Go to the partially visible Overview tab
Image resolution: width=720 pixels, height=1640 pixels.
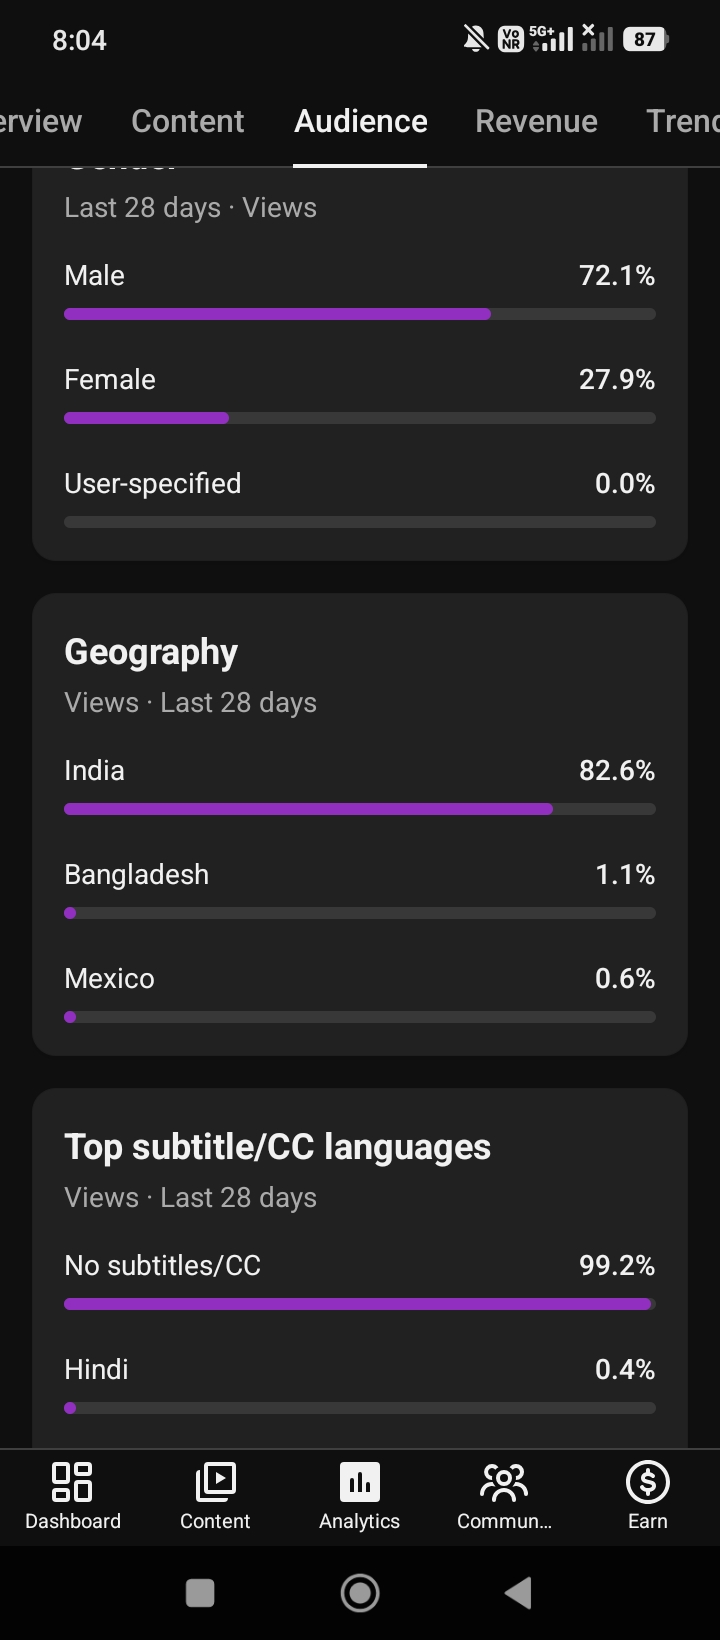[x=40, y=121]
